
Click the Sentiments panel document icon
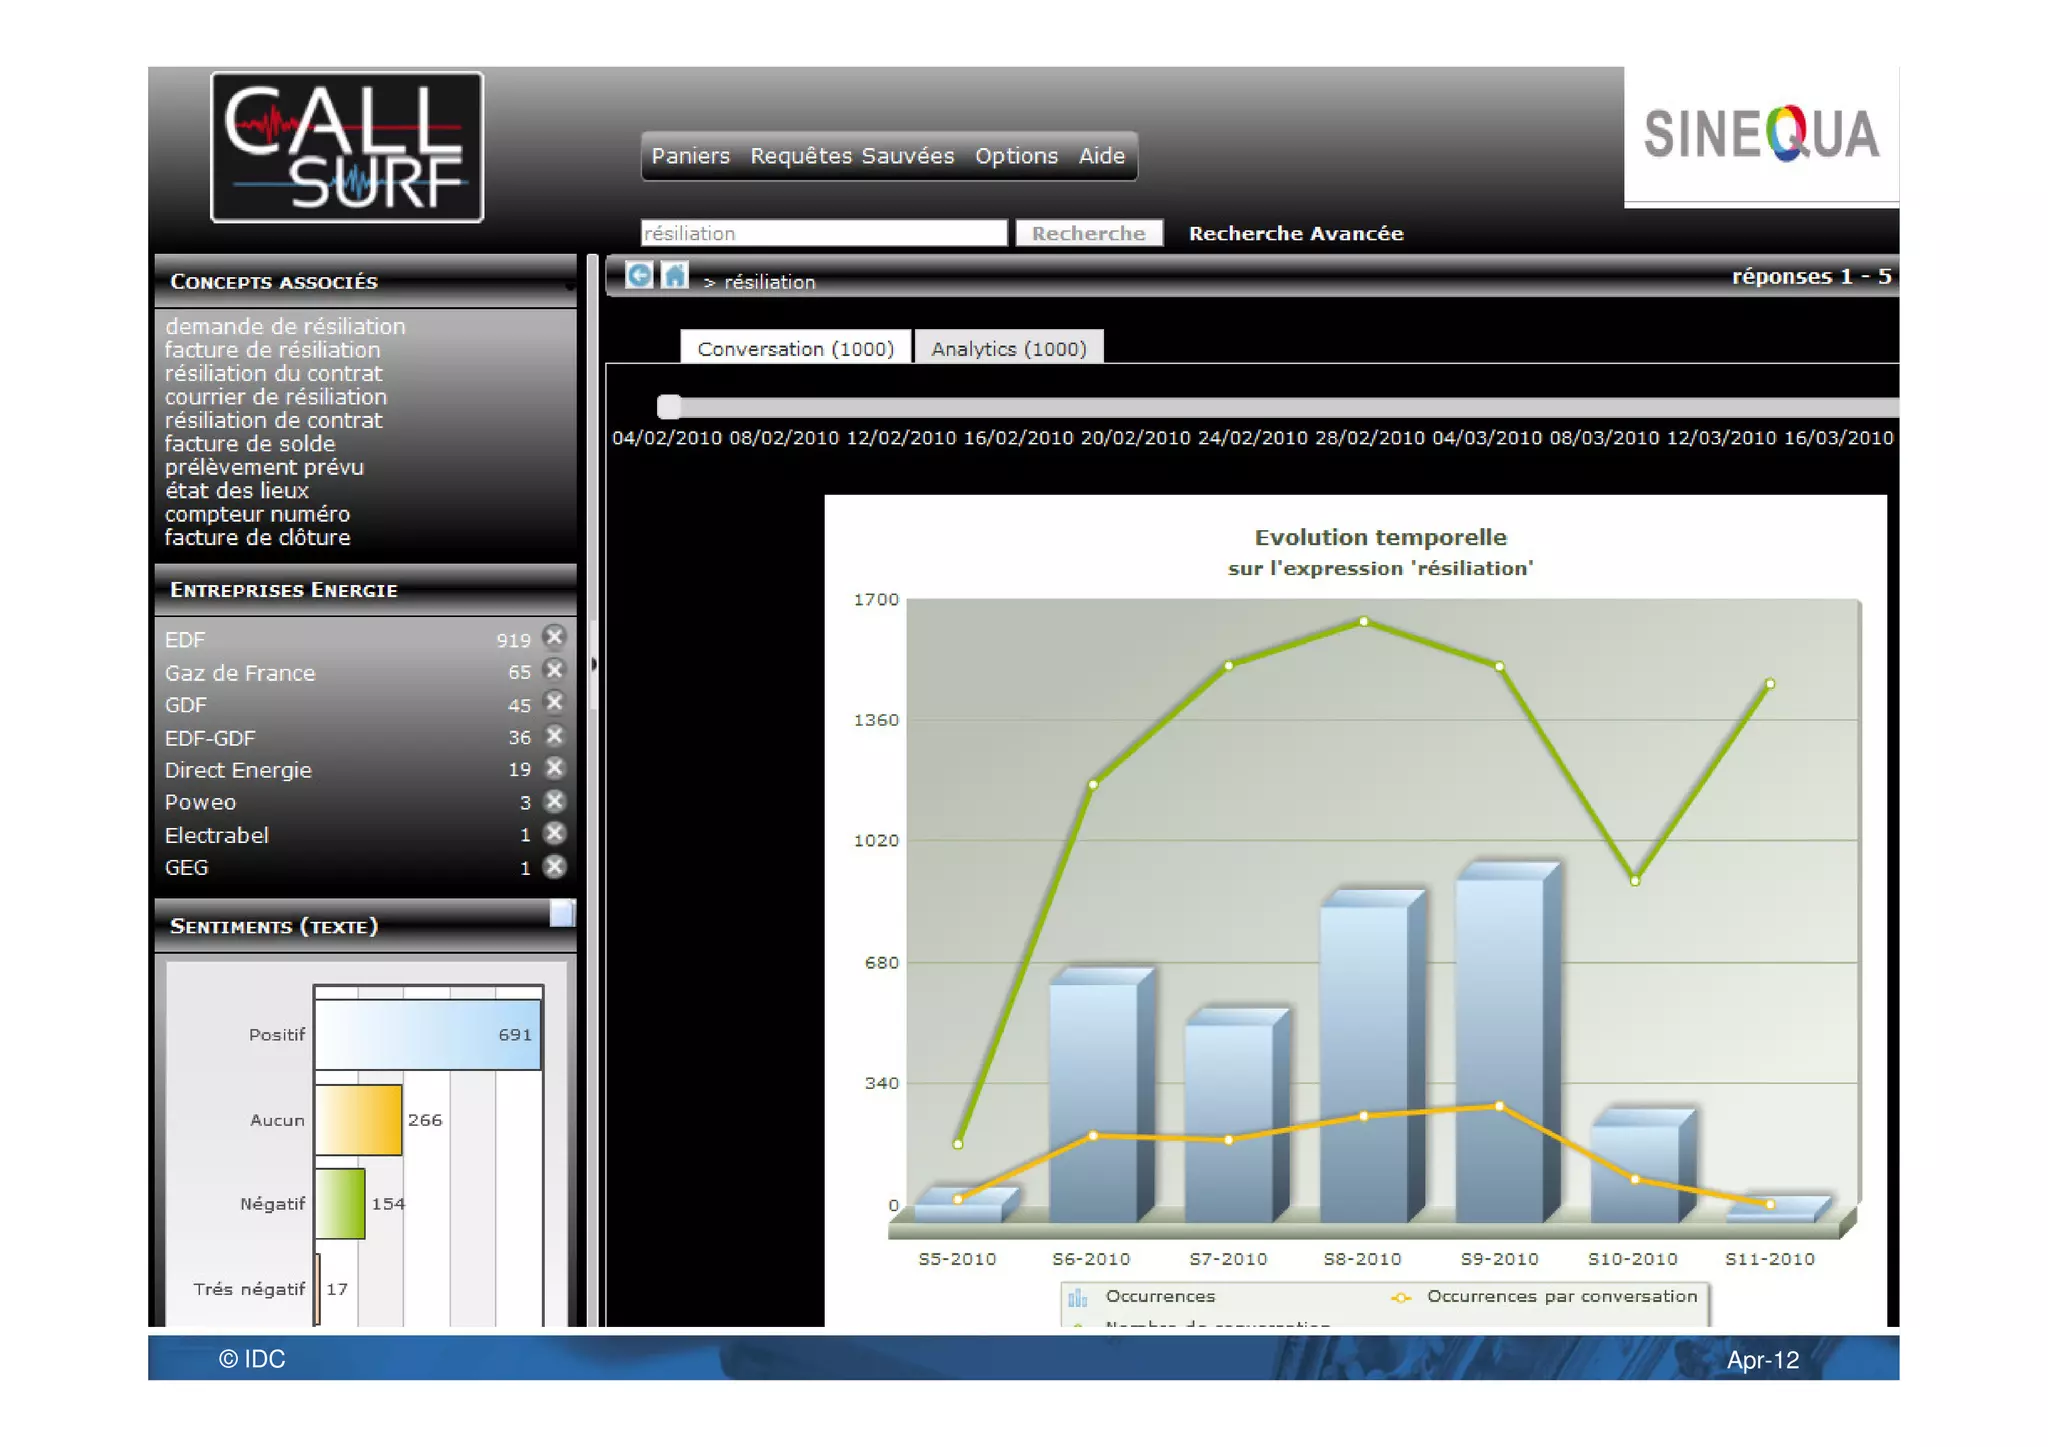562,913
